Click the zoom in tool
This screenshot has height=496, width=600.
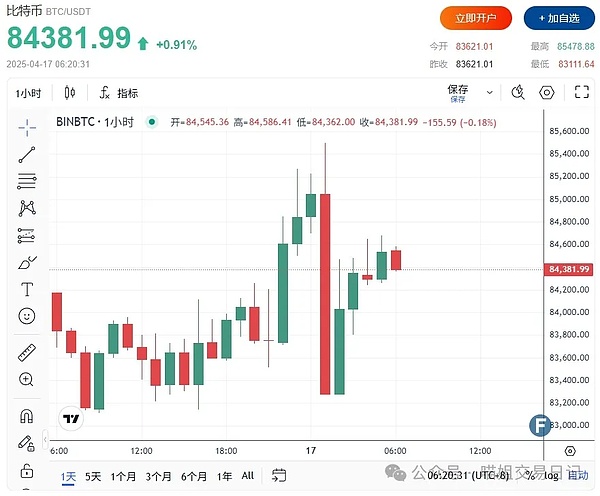coord(27,379)
